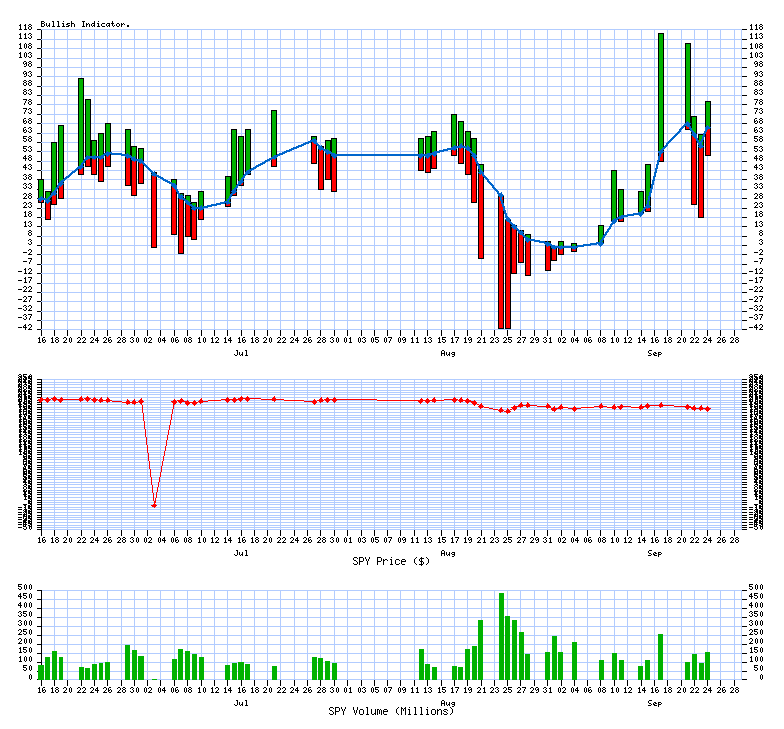This screenshot has height=729, width=784.
Task: Click the -42 label on the right y-axis
Action: click(758, 328)
